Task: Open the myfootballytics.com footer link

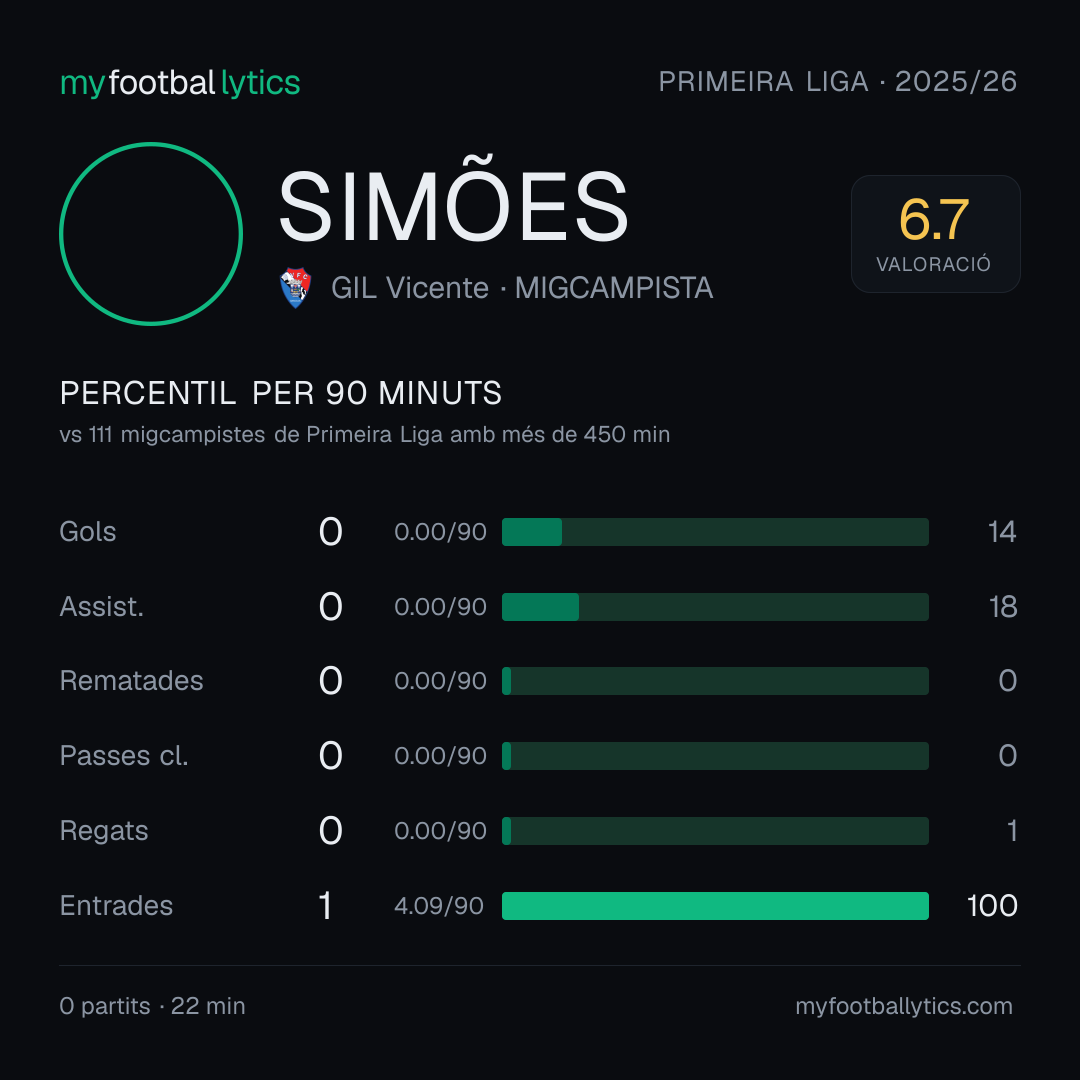Action: [x=904, y=1006]
